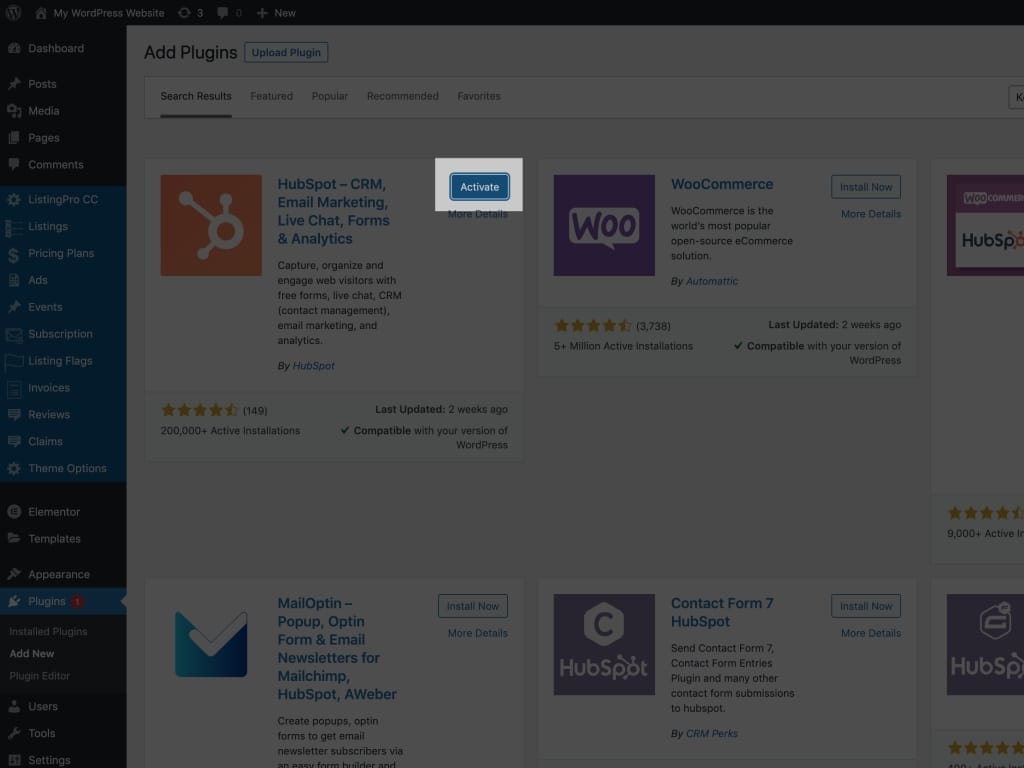This screenshot has height=768, width=1024.
Task: Click the Elementor logo icon
Action: (14, 512)
